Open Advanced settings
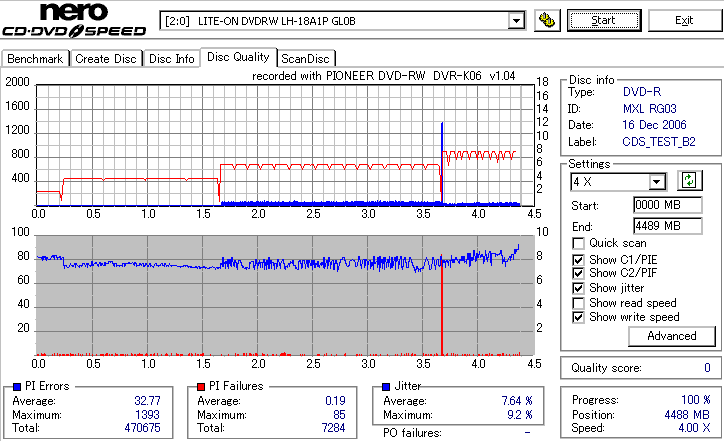The image size is (724, 441). pyautogui.click(x=672, y=336)
